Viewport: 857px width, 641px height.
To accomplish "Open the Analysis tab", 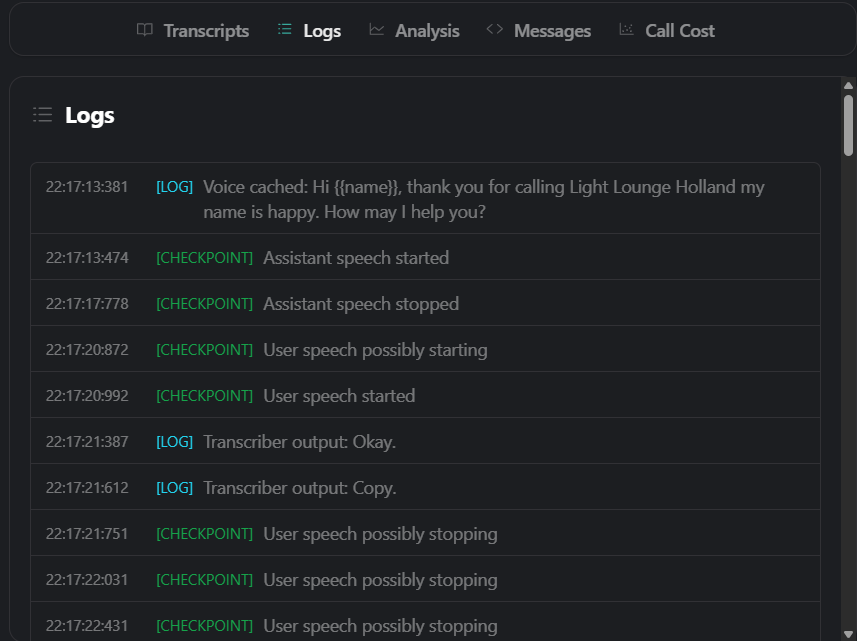I will [x=414, y=31].
